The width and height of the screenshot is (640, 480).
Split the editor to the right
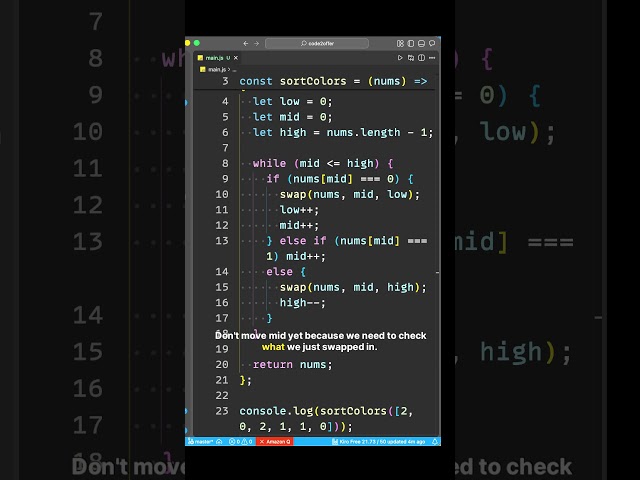(x=421, y=58)
